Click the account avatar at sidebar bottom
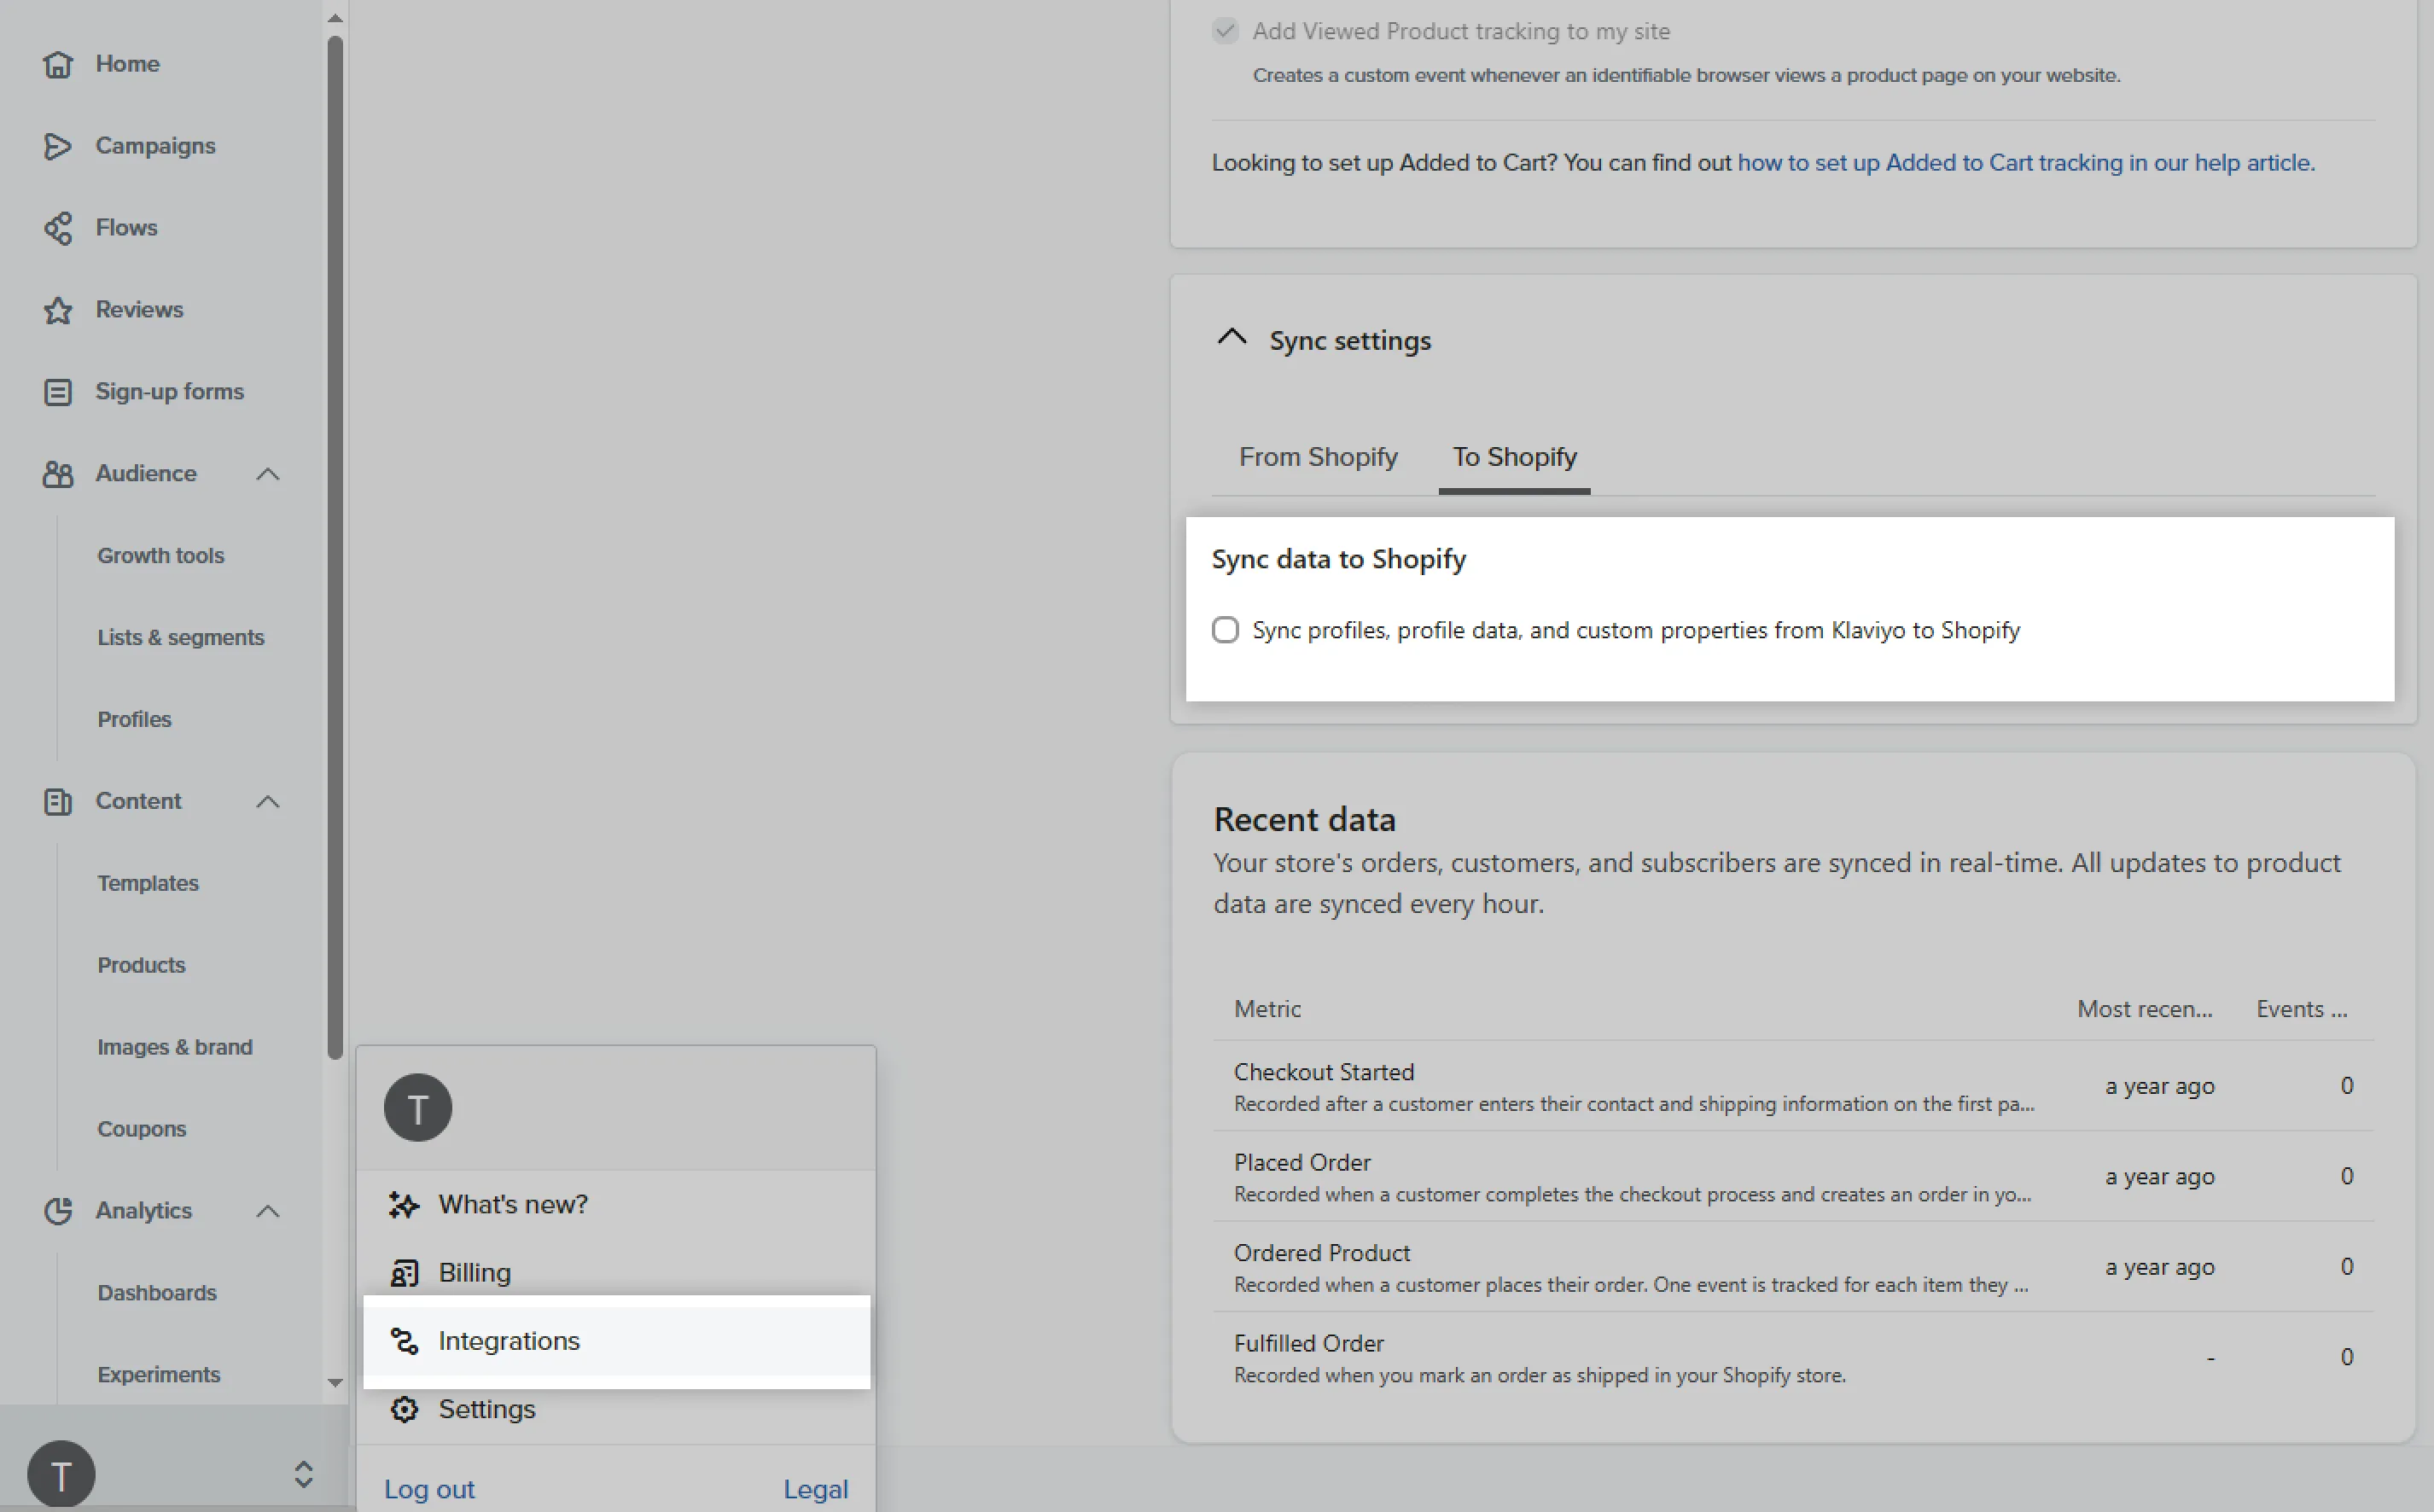Screen dimensions: 2434x1512 pos(61,1474)
